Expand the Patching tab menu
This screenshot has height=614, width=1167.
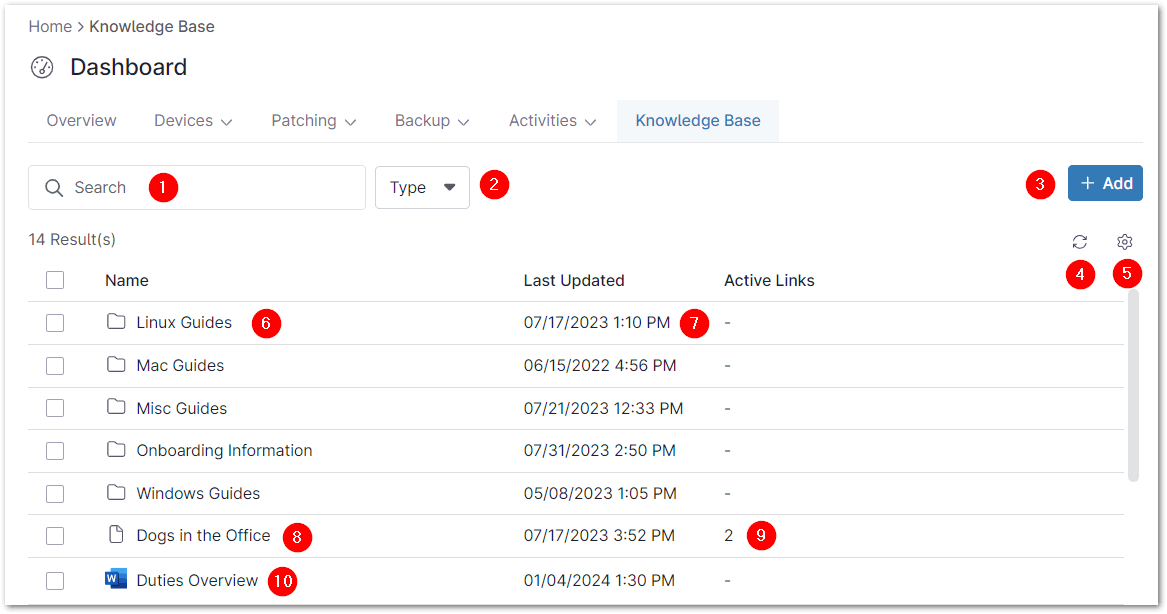tap(313, 121)
